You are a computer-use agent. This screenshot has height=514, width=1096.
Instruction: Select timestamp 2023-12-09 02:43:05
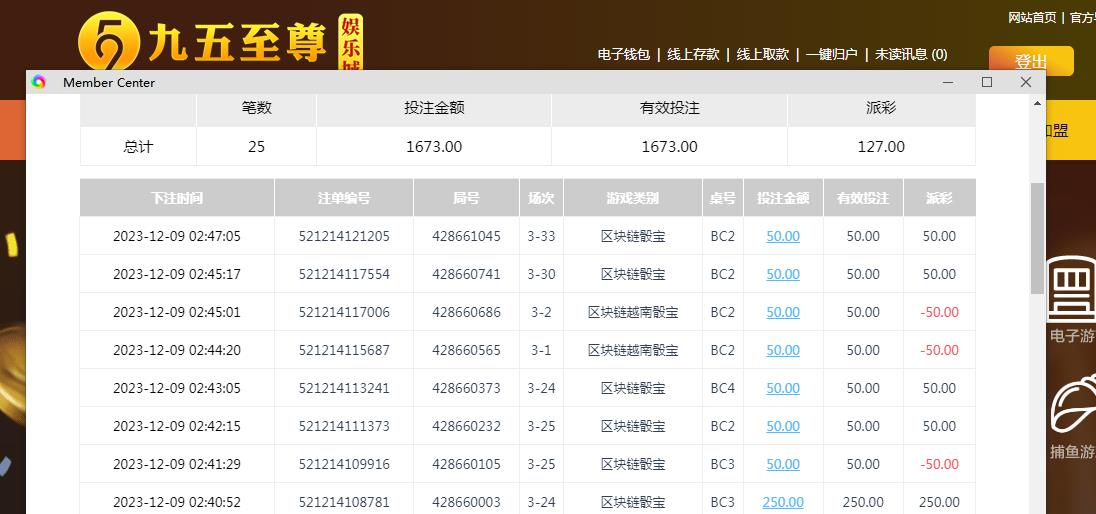click(177, 388)
